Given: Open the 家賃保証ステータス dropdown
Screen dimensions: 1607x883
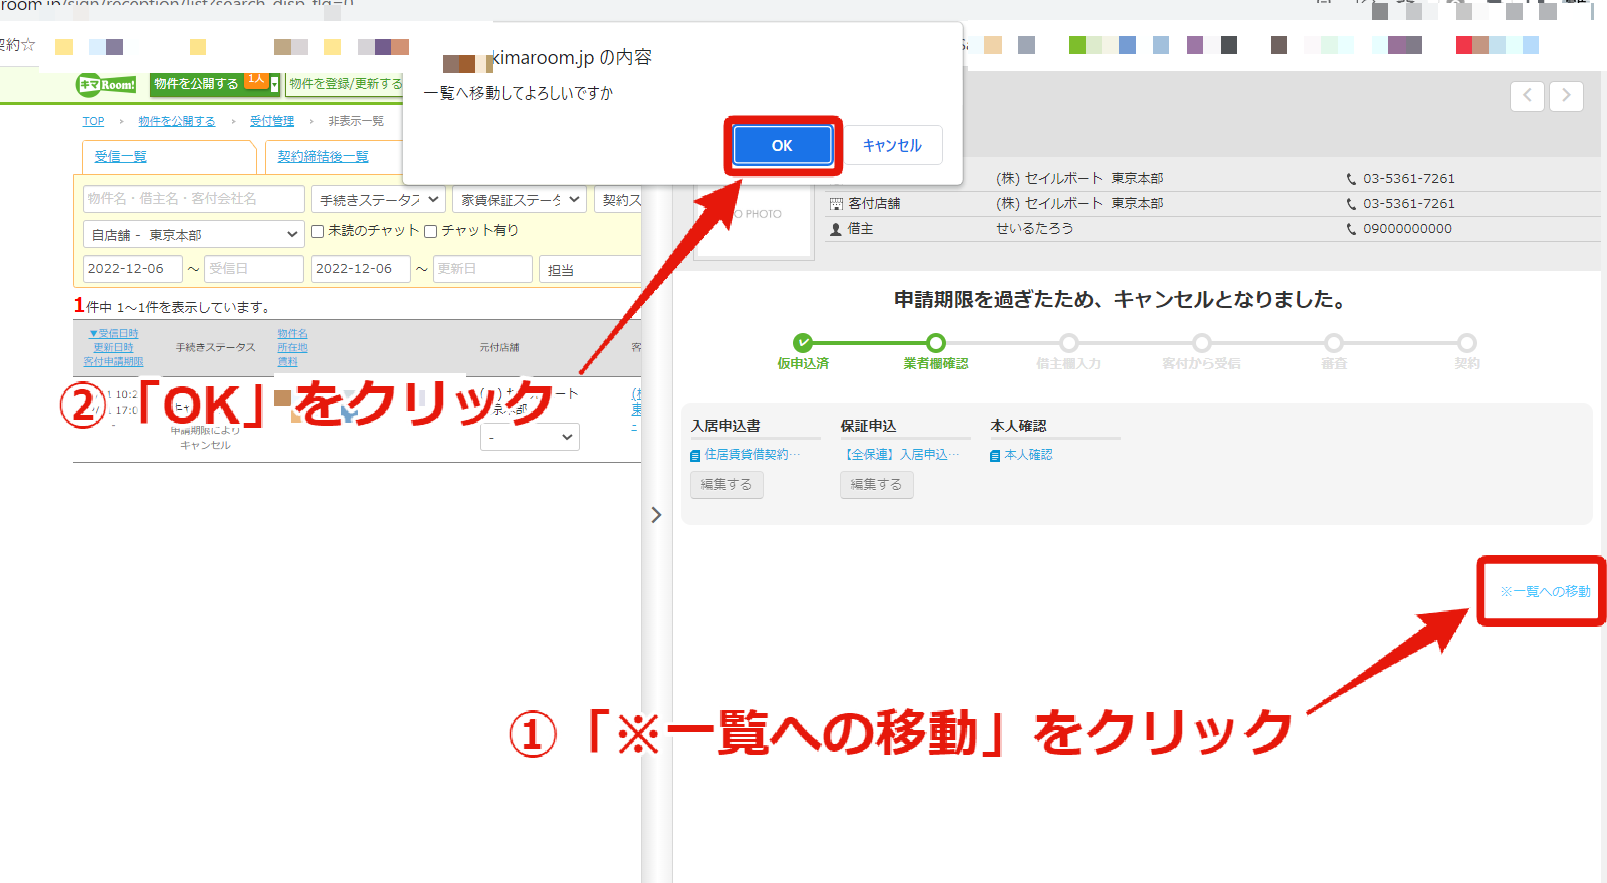Looking at the screenshot, I should (519, 200).
